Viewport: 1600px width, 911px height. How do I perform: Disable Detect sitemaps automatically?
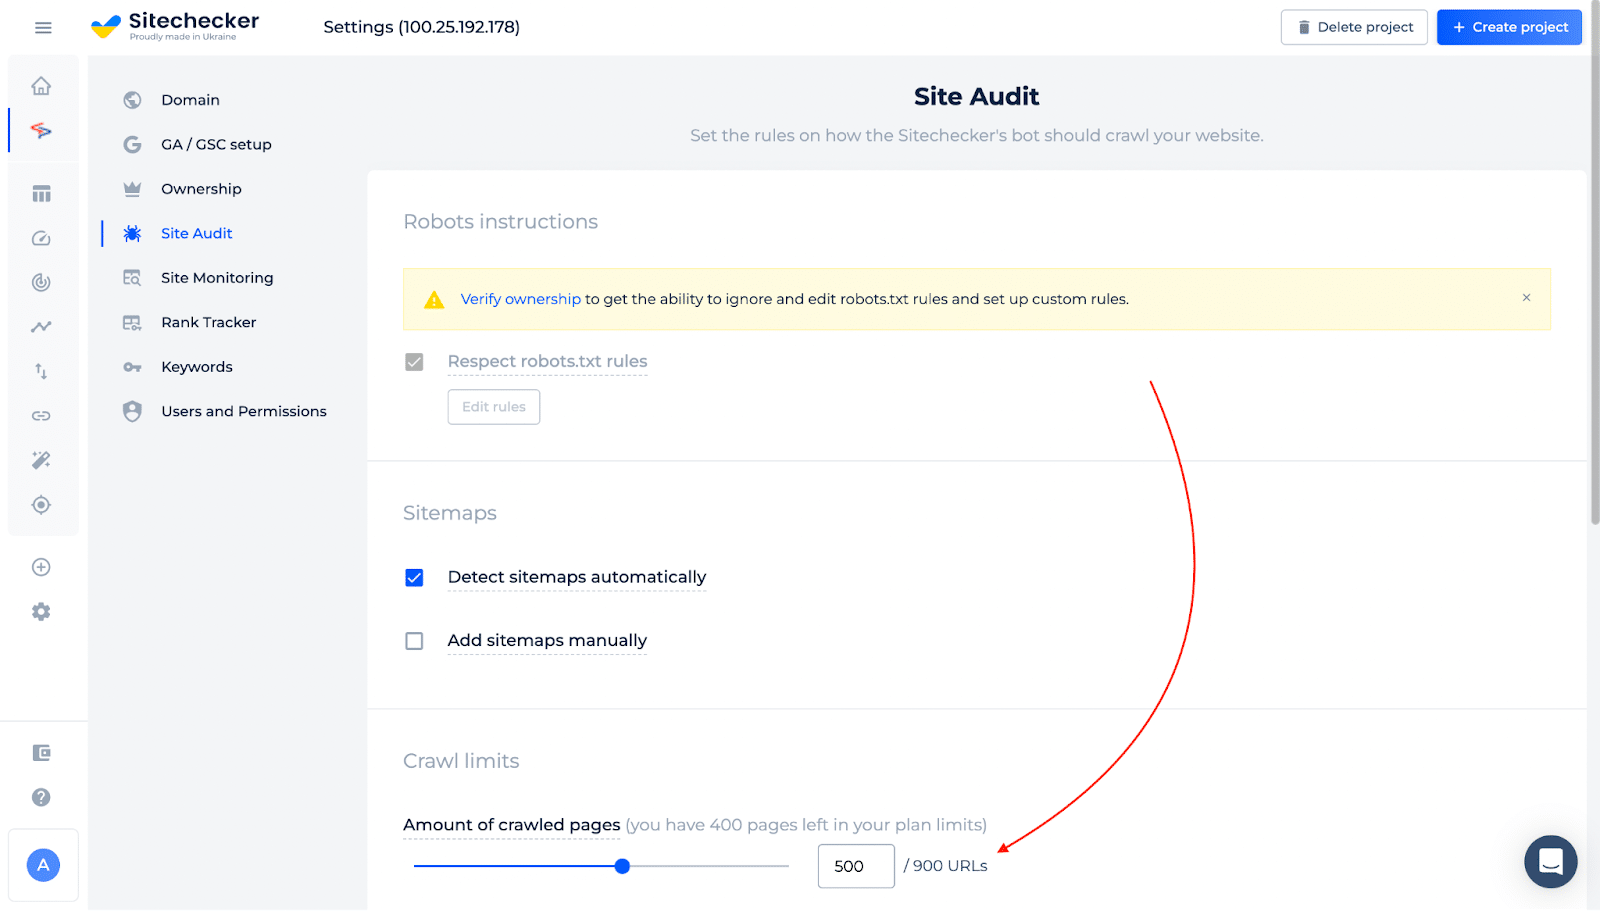tap(414, 577)
